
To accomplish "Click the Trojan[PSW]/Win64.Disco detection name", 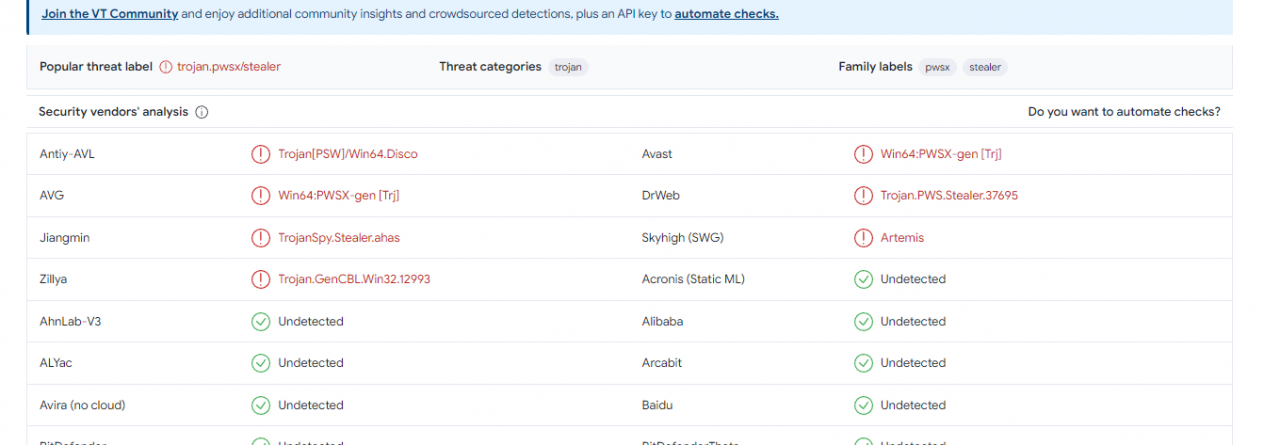I will click(348, 154).
